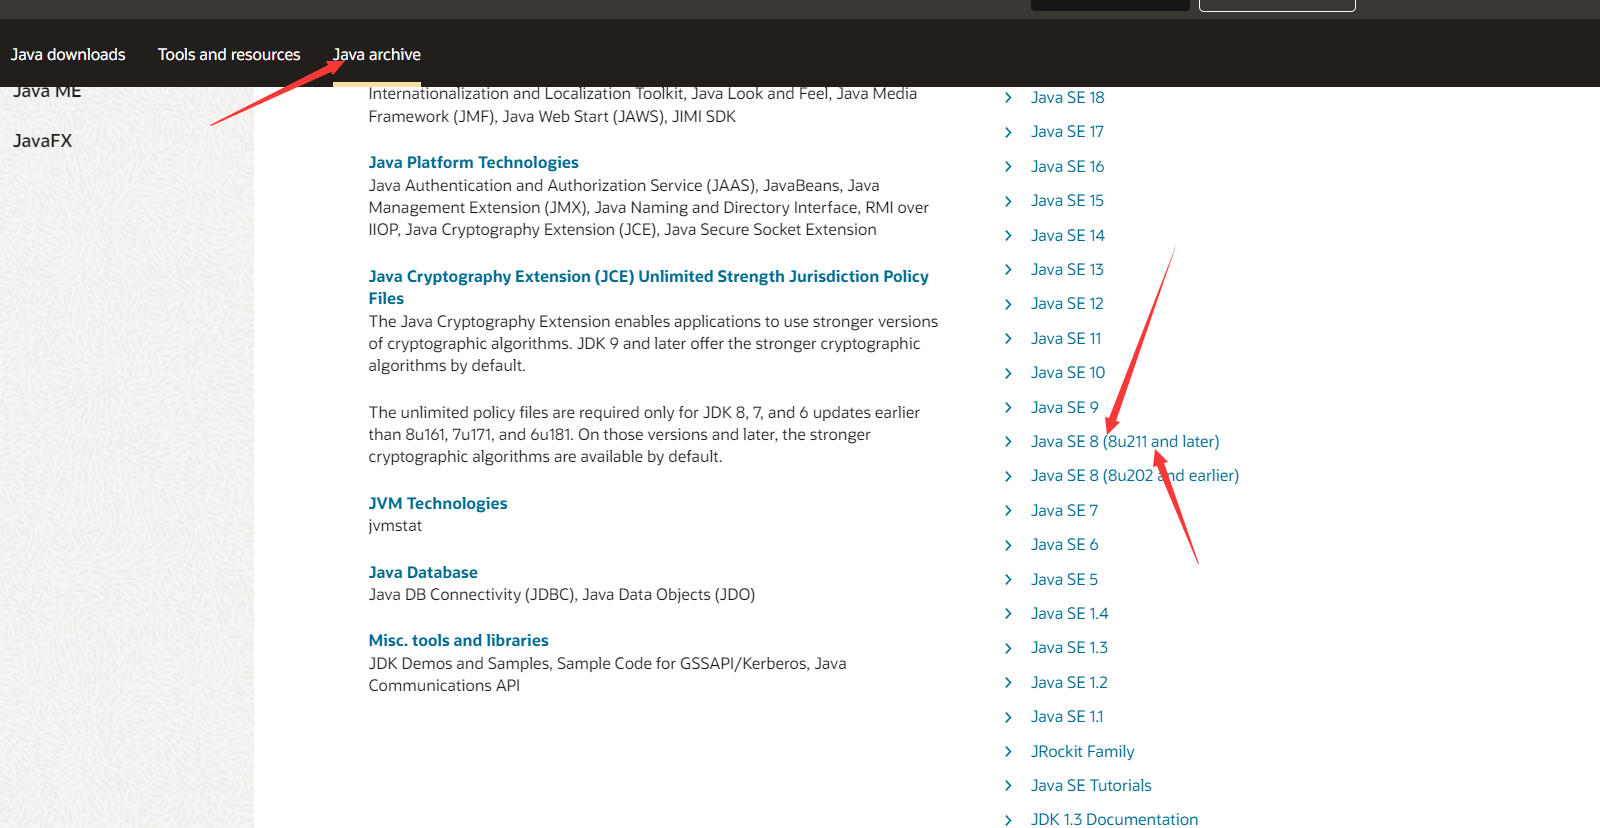The width and height of the screenshot is (1600, 828).
Task: Open the JDK 1.3 Documentation link
Action: [1114, 819]
